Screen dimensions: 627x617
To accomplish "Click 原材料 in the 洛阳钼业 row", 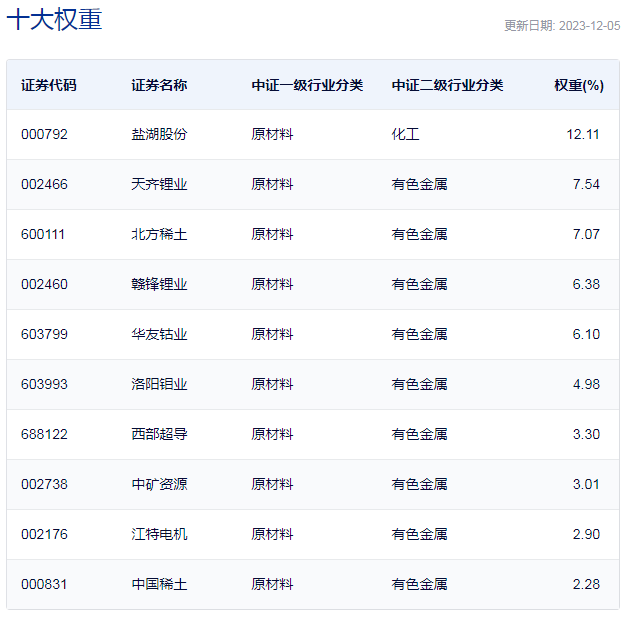I will point(272,384).
